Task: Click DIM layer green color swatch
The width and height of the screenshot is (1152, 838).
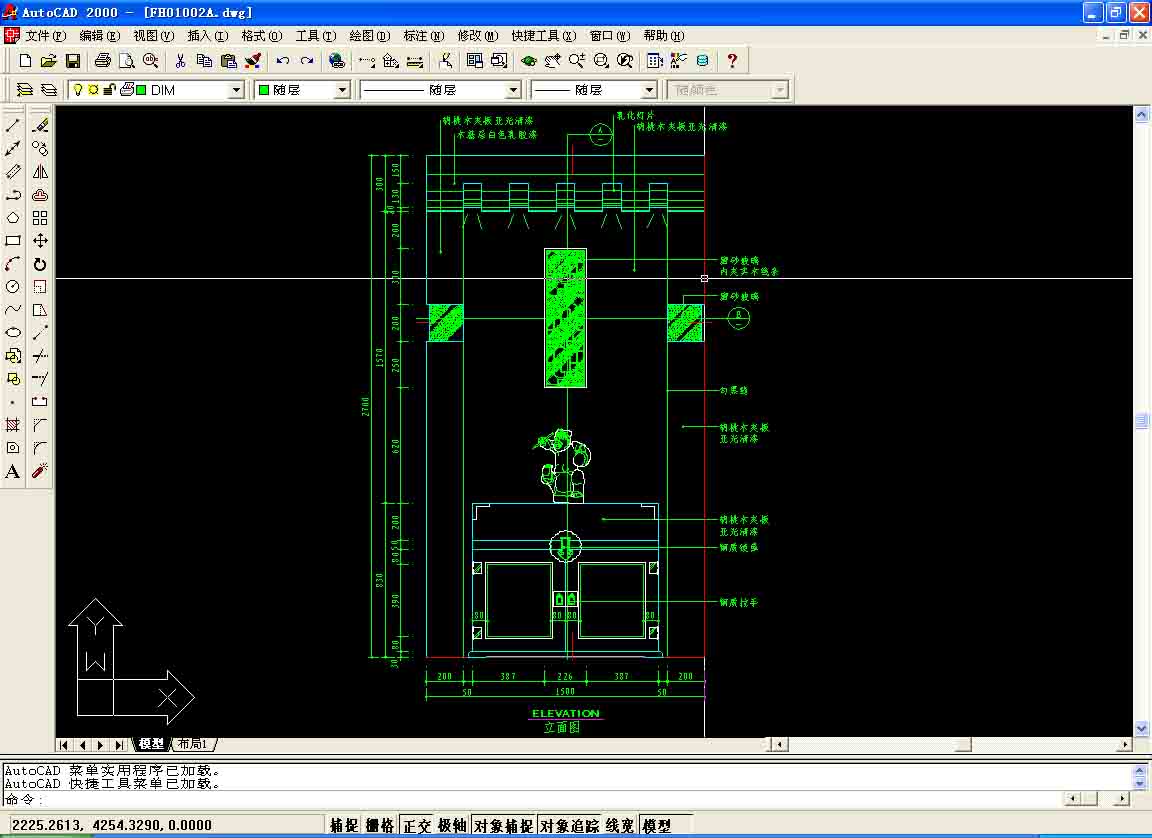Action: (140, 90)
